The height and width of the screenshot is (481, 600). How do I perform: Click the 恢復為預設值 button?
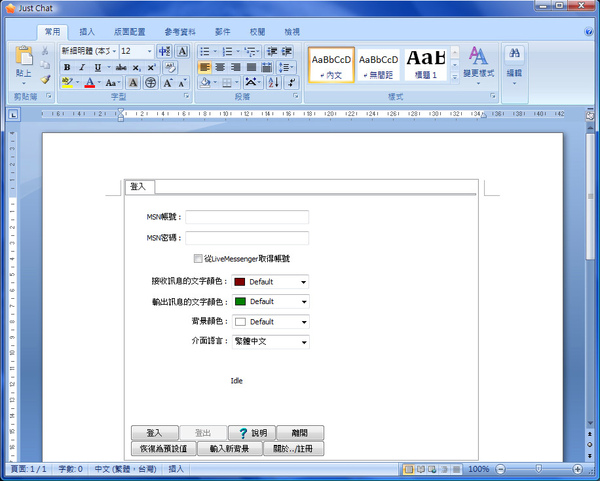pos(164,448)
